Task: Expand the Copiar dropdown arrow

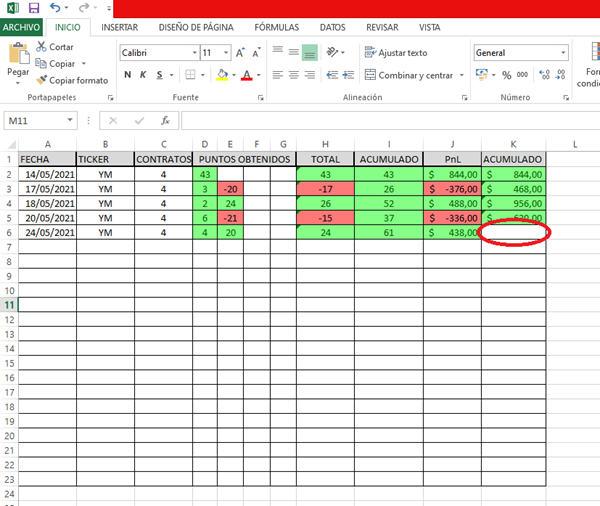Action: click(83, 64)
